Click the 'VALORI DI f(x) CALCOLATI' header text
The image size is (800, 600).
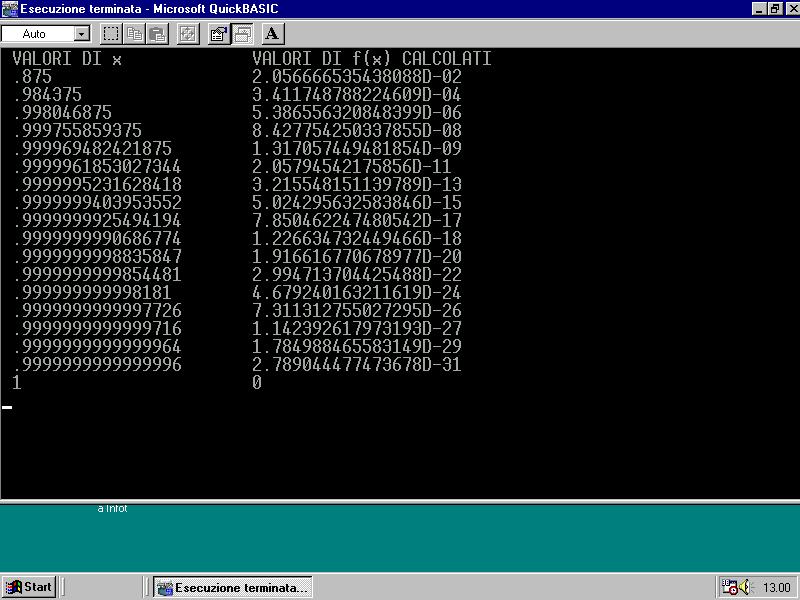click(x=371, y=59)
